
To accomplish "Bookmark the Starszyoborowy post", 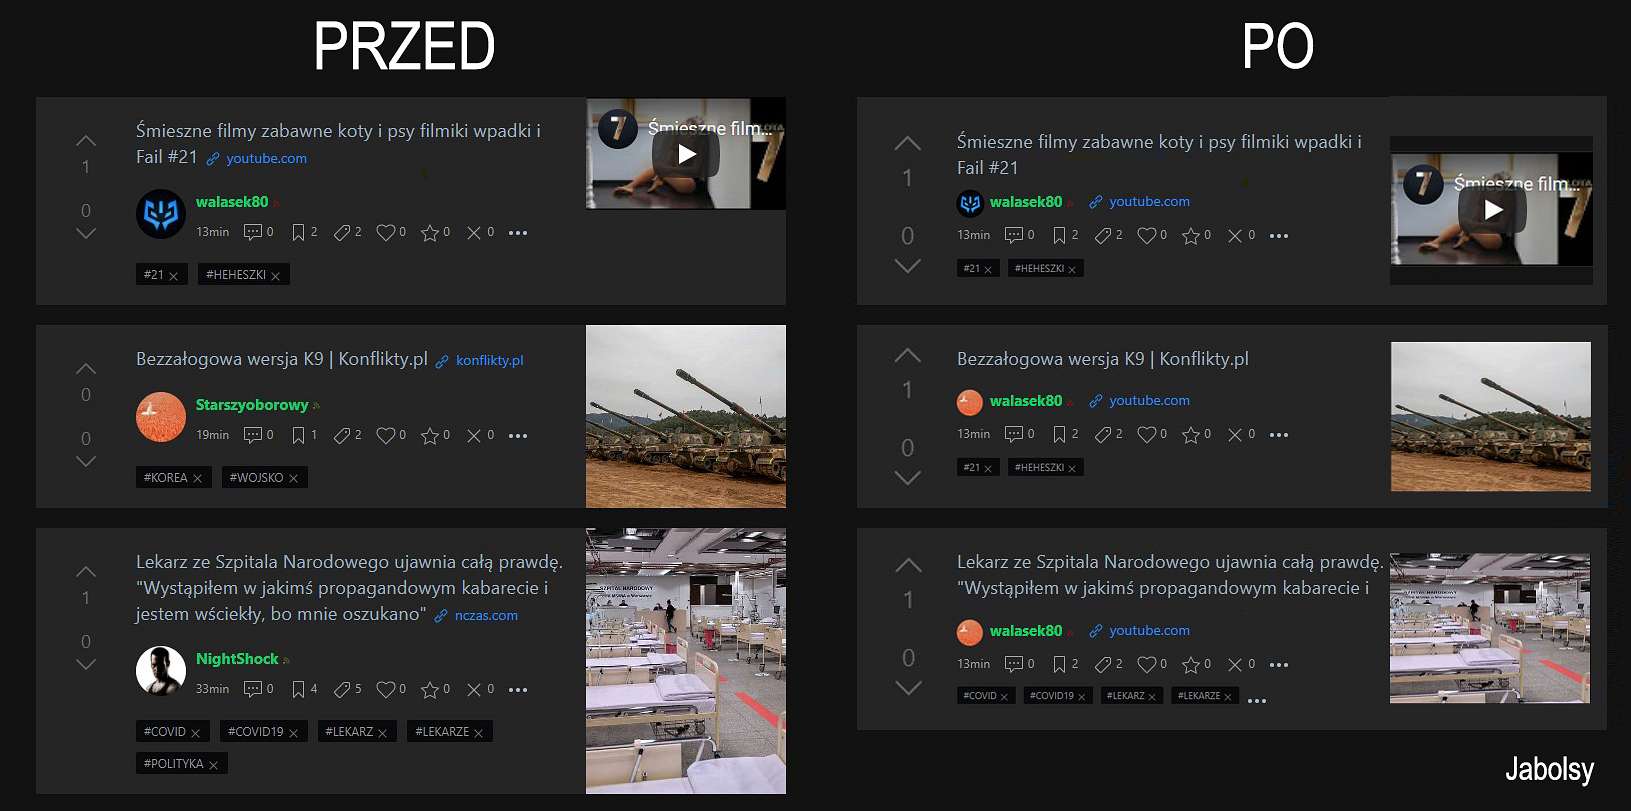I will click(298, 435).
